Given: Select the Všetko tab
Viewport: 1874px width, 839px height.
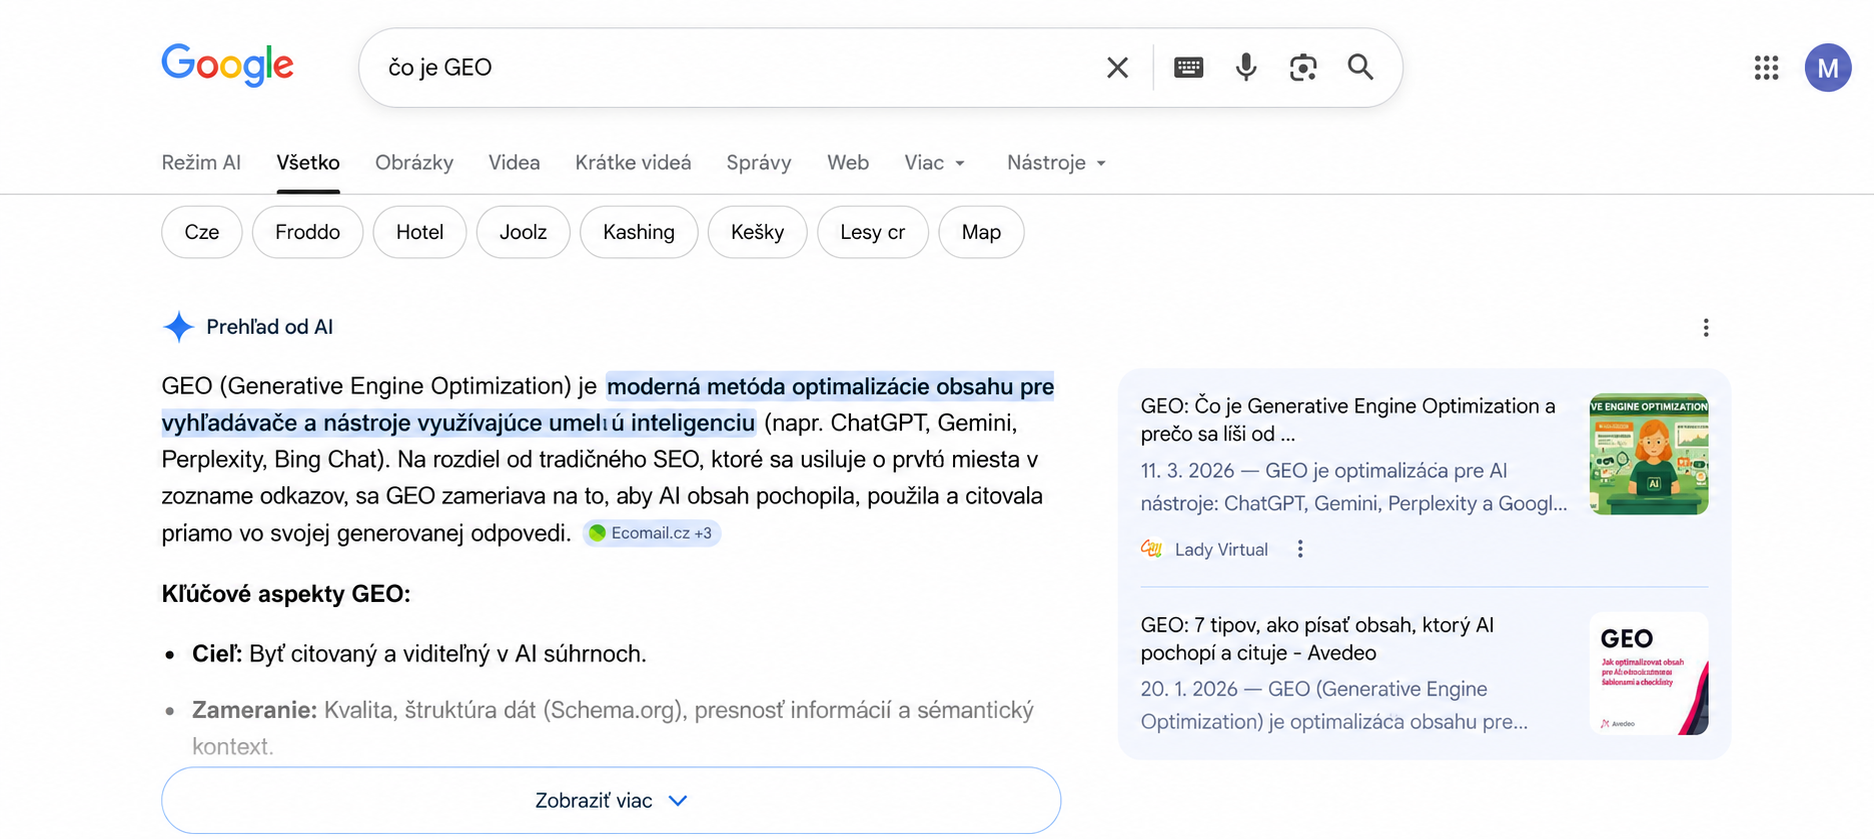Looking at the screenshot, I should [308, 162].
